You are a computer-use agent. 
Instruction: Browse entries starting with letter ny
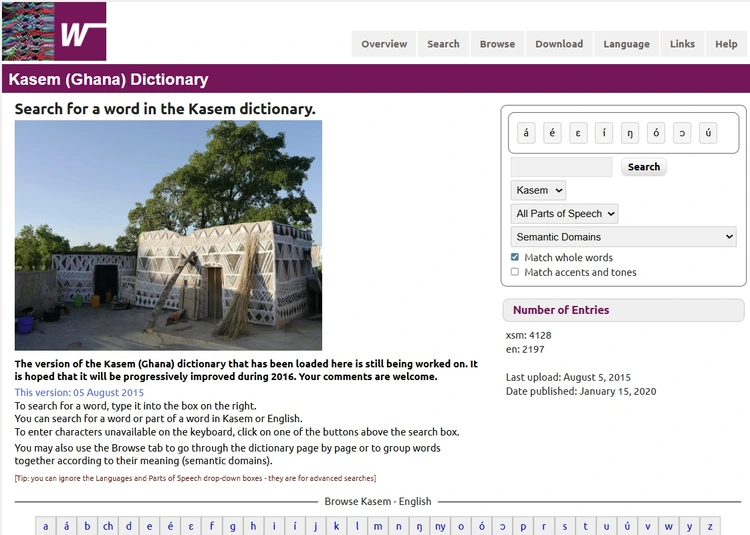pos(440,527)
